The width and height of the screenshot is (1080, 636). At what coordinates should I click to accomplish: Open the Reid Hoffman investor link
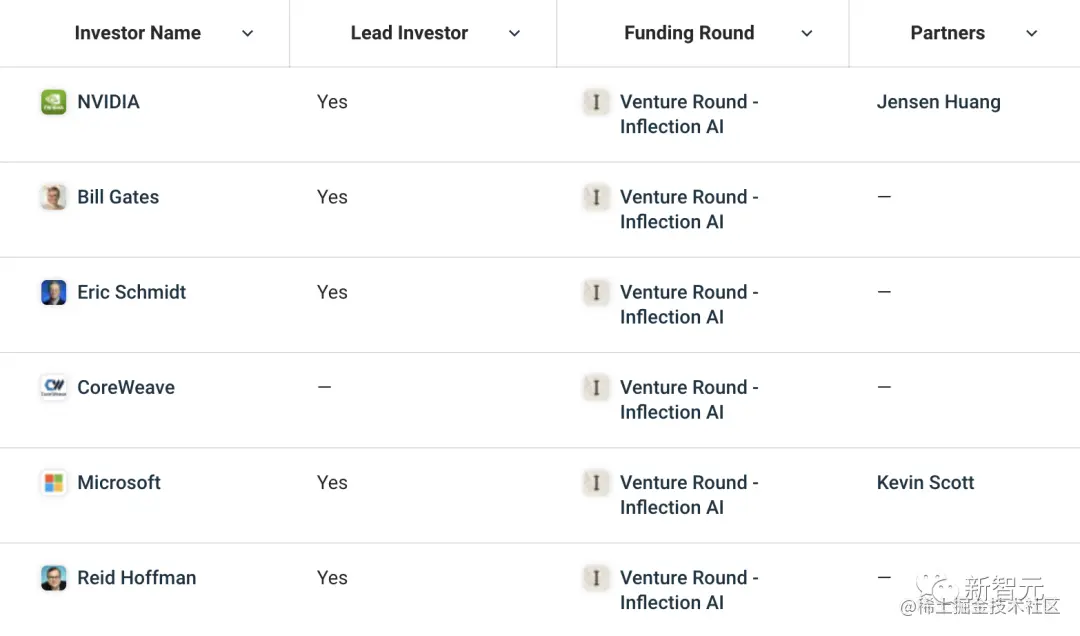tap(137, 578)
